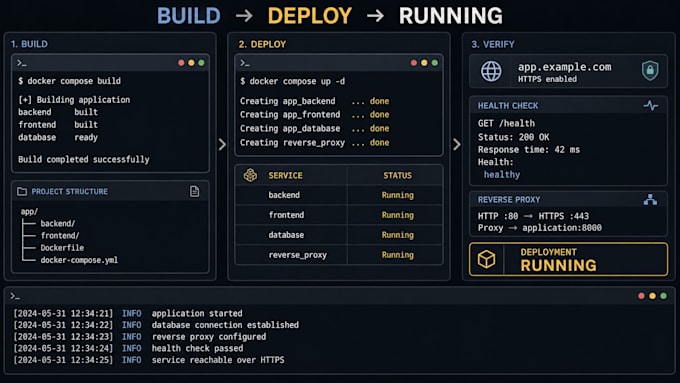Click the Project Structure document icon

click(x=195, y=191)
